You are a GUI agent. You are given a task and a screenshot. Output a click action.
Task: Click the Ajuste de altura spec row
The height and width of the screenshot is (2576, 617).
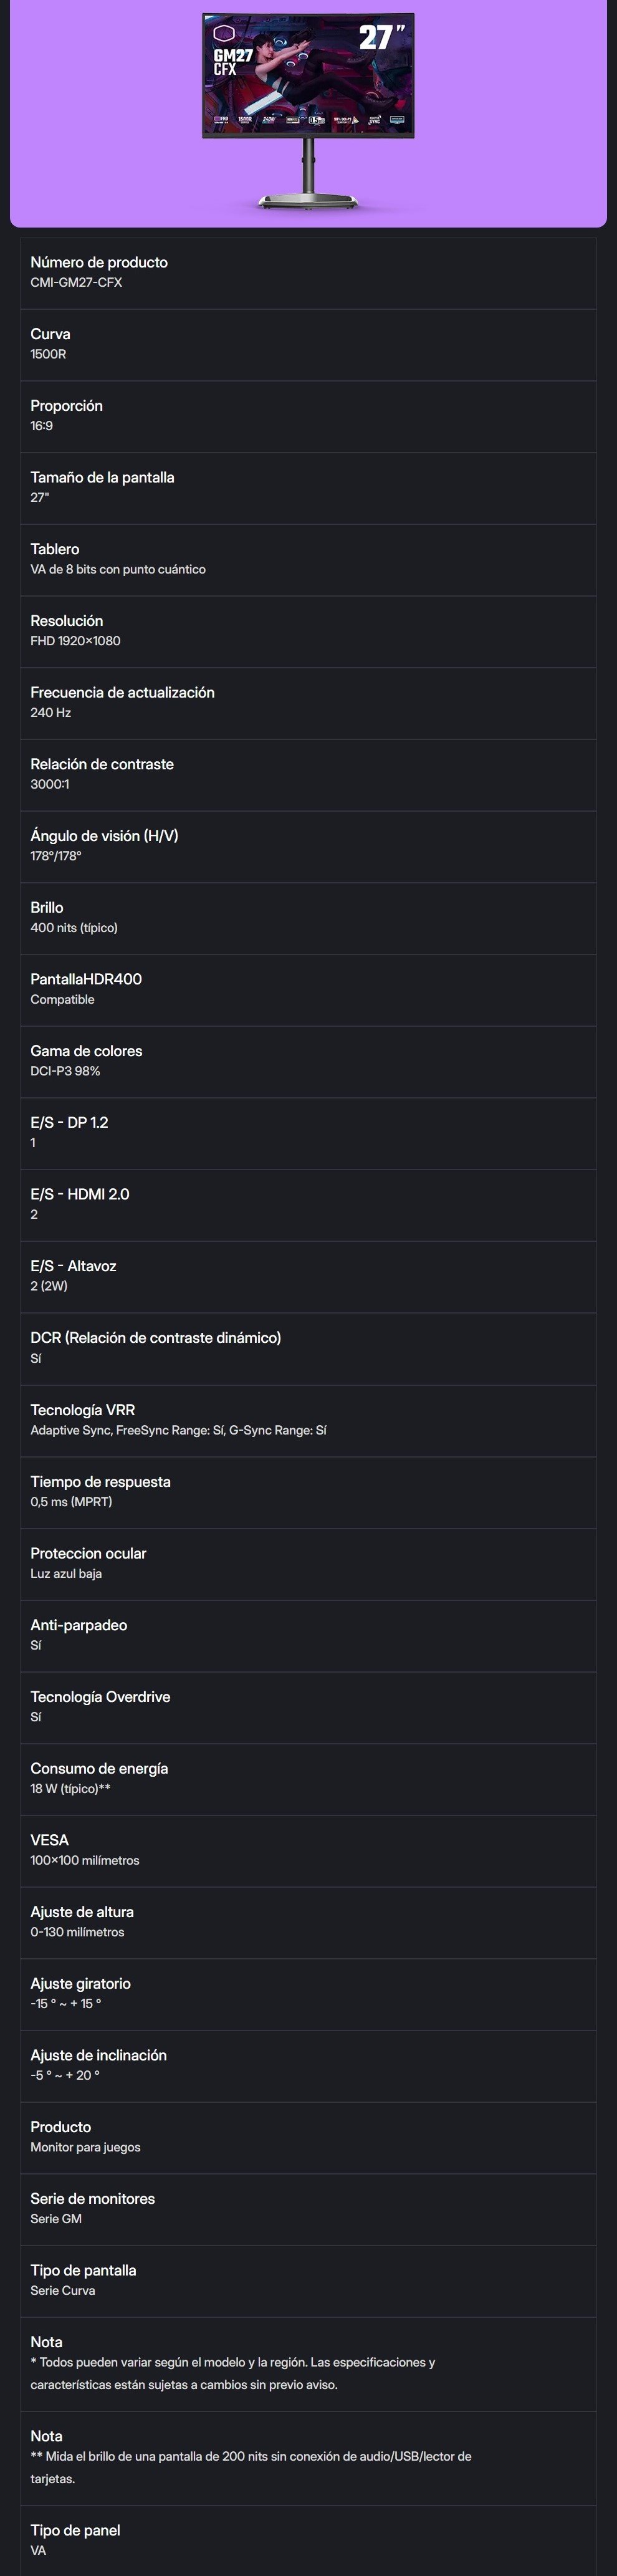(x=308, y=1921)
